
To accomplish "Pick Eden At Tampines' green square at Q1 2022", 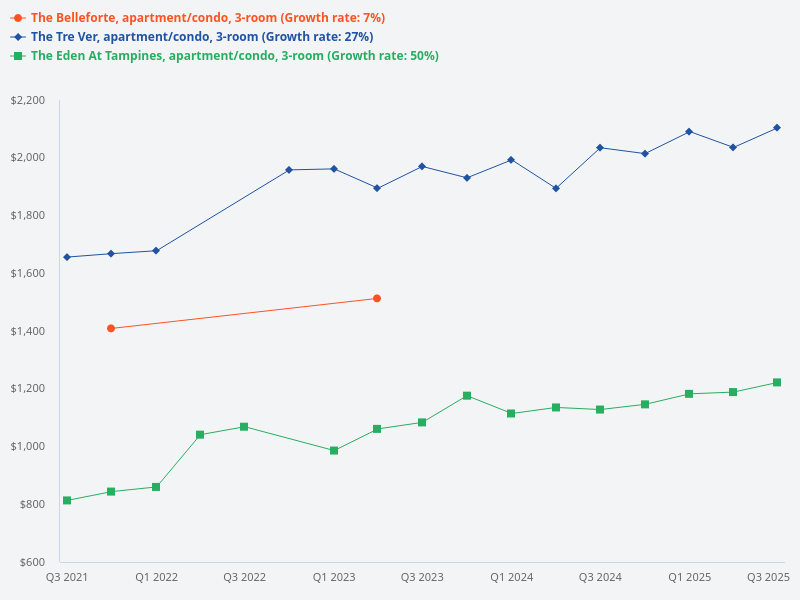I will click(156, 487).
